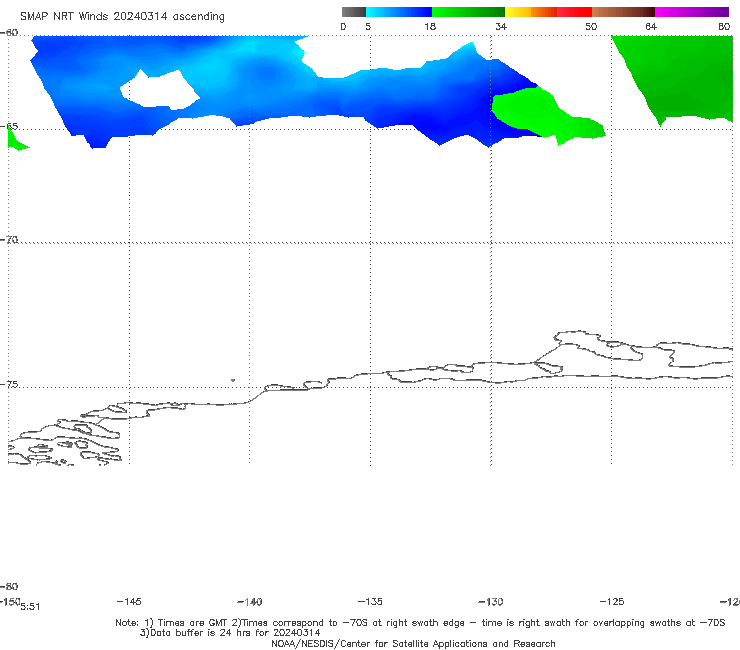Click color bar label 50
The width and height of the screenshot is (740, 650).
click(x=591, y=26)
